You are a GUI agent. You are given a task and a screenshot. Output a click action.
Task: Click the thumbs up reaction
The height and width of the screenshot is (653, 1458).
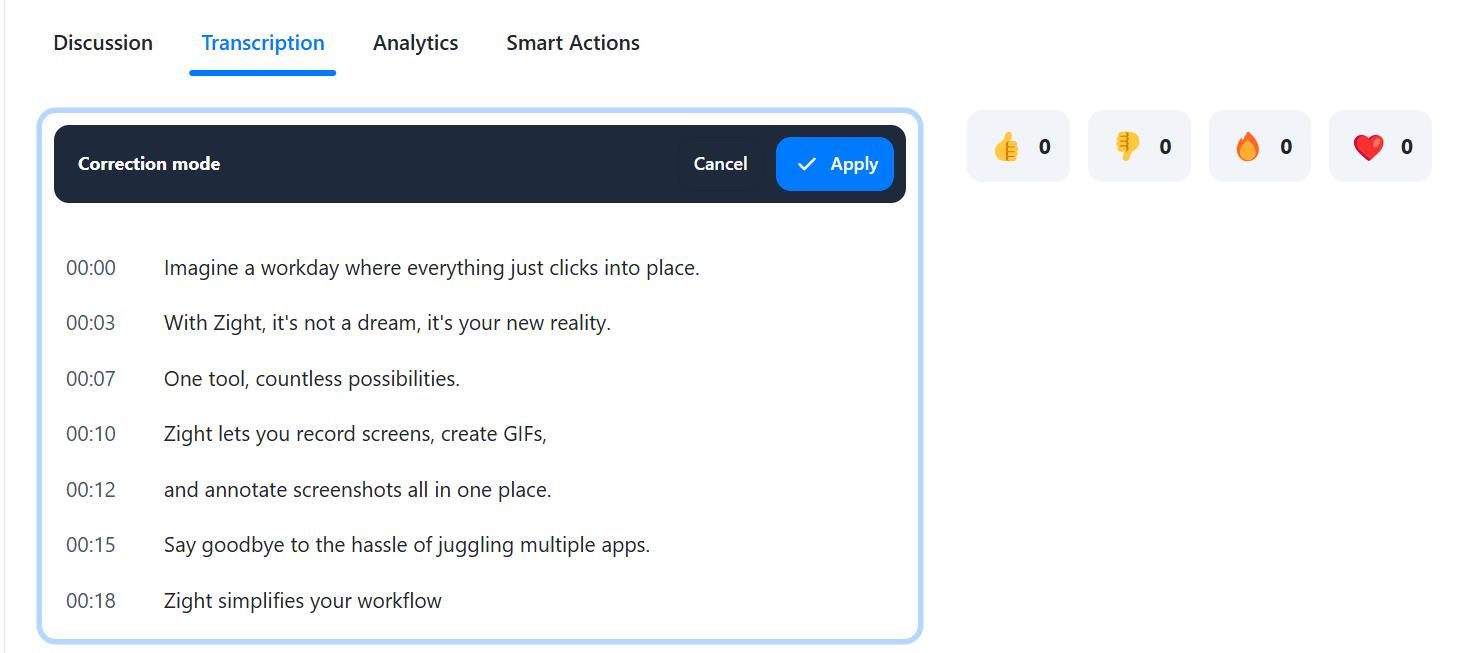(1017, 147)
